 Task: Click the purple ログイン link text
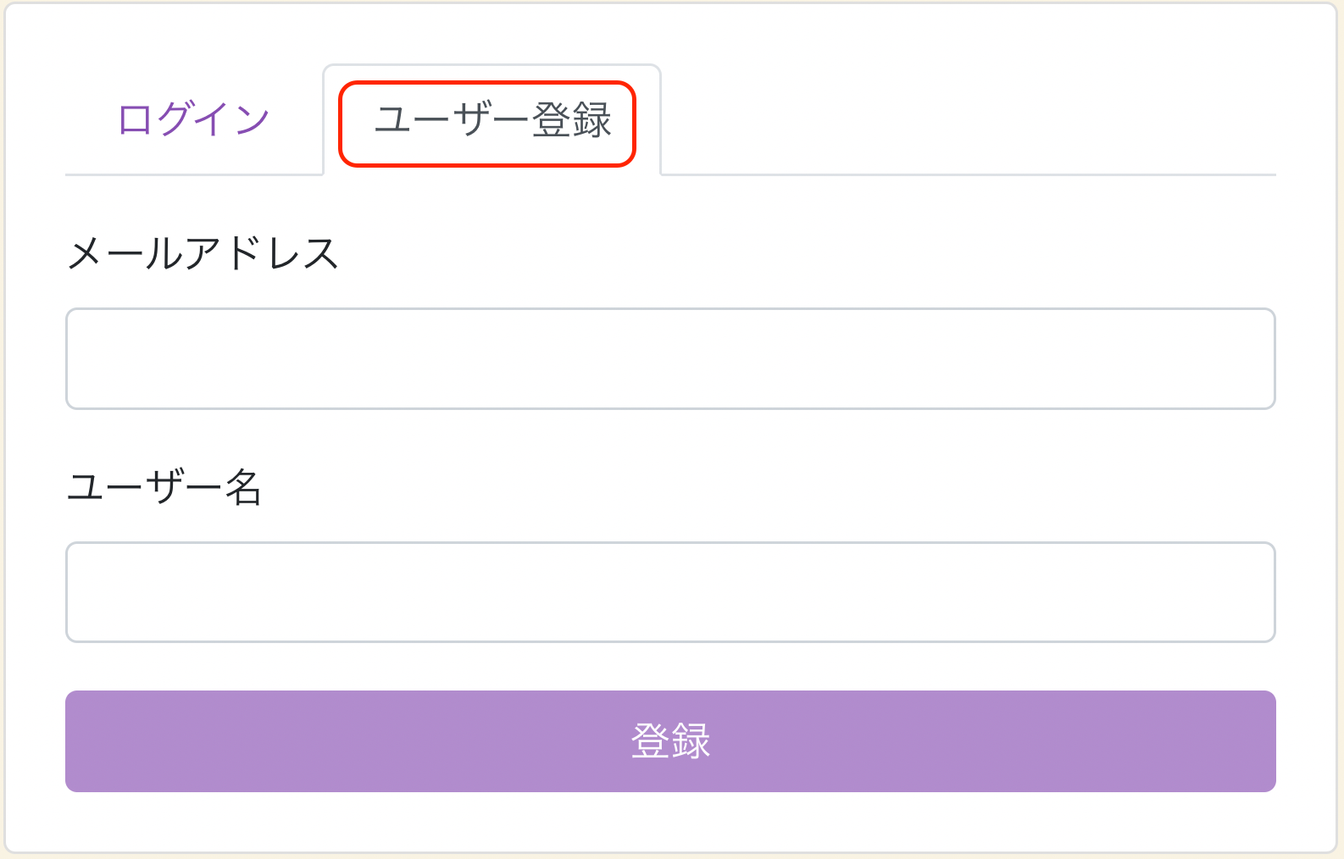[193, 120]
